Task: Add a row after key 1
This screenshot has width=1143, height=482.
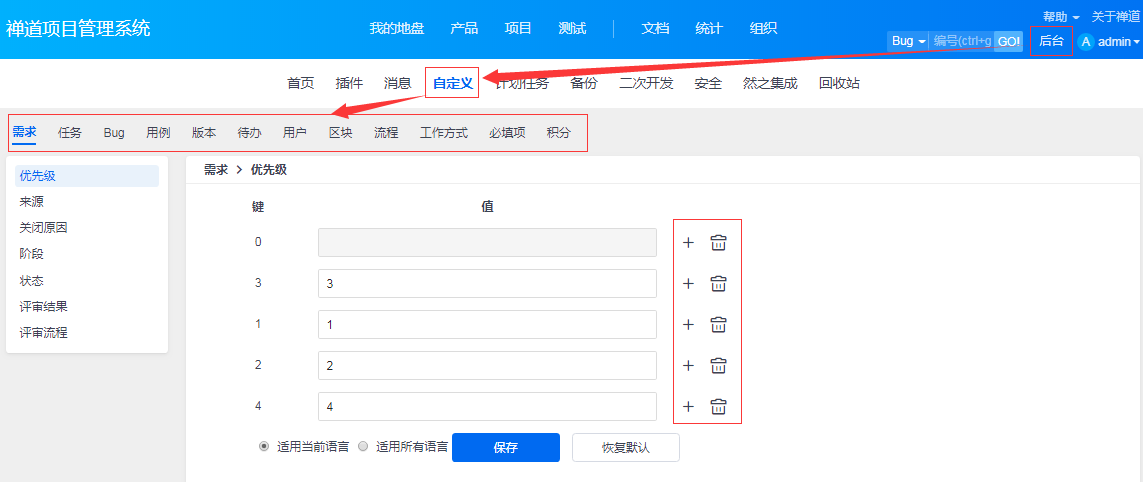Action: 687,324
